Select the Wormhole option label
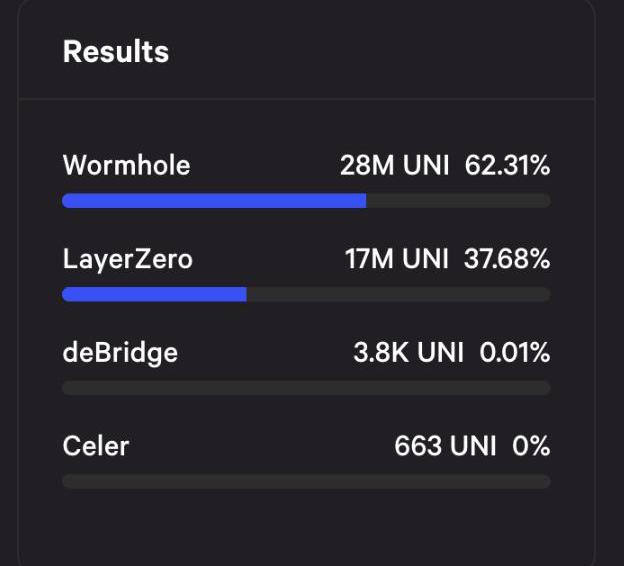Screen dimensions: 624x566 (126, 165)
